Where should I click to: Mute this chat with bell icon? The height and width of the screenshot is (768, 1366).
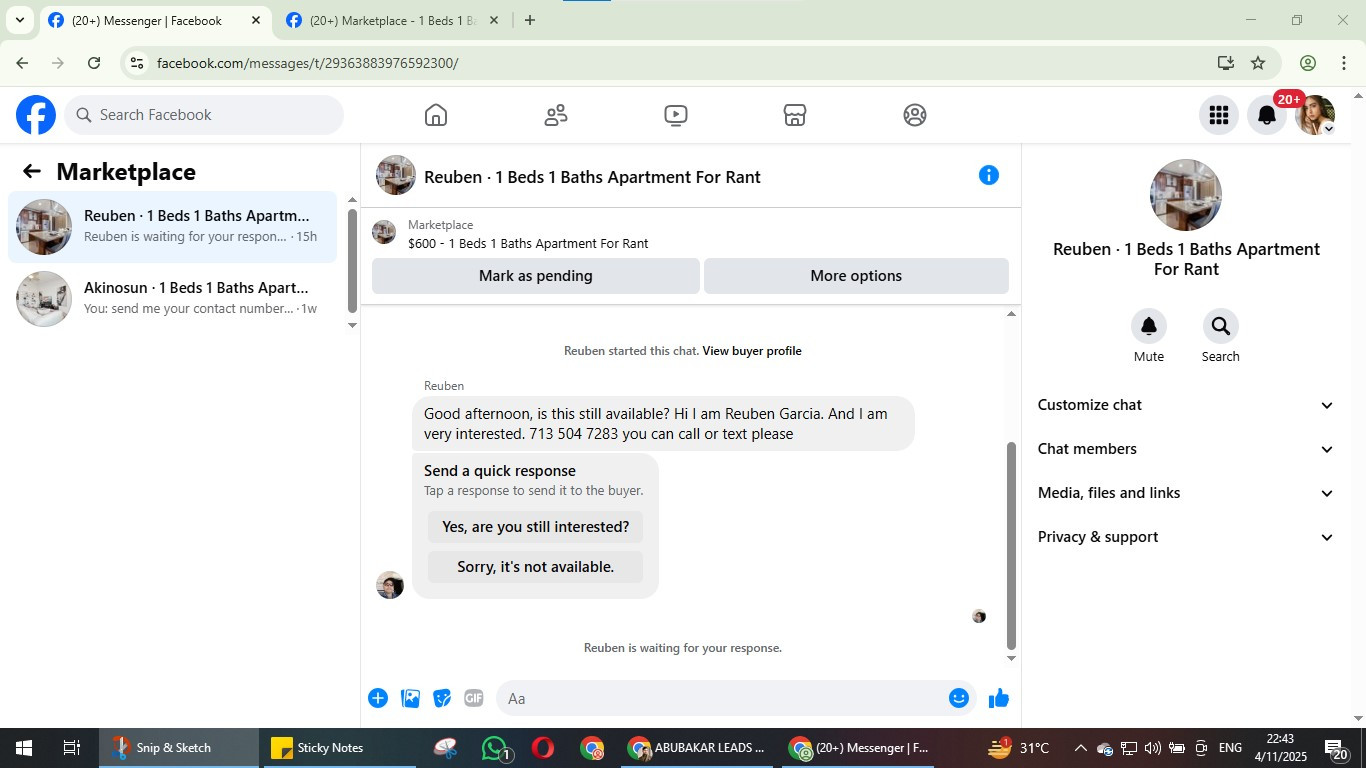(1149, 326)
